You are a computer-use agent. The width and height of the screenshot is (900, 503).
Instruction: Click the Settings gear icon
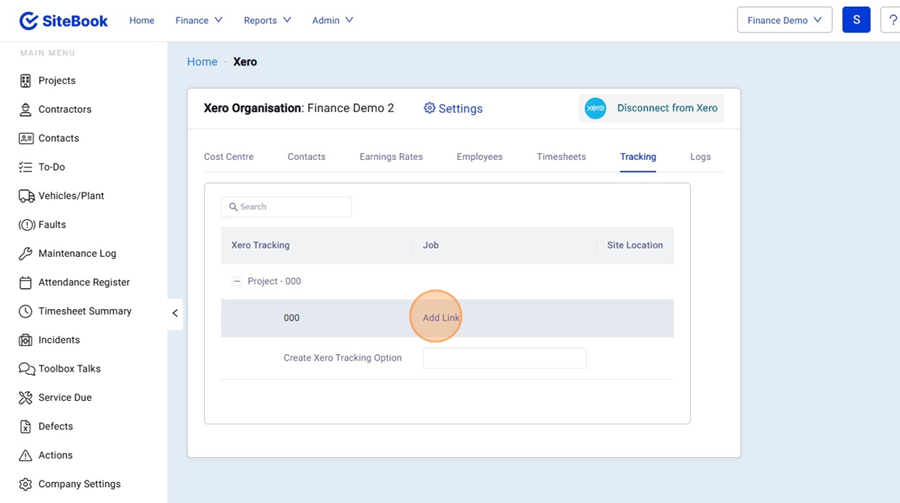coord(430,108)
